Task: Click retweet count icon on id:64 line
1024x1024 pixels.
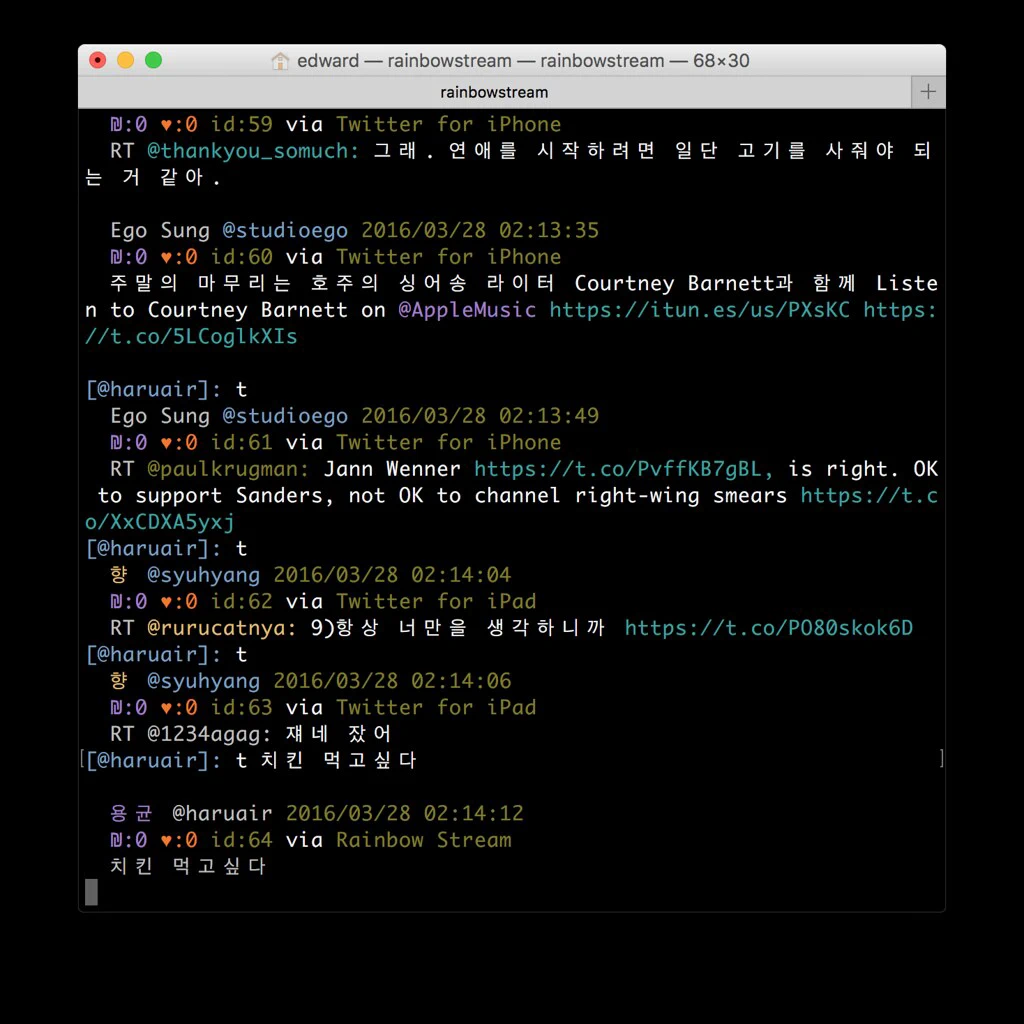Action: pos(116,840)
